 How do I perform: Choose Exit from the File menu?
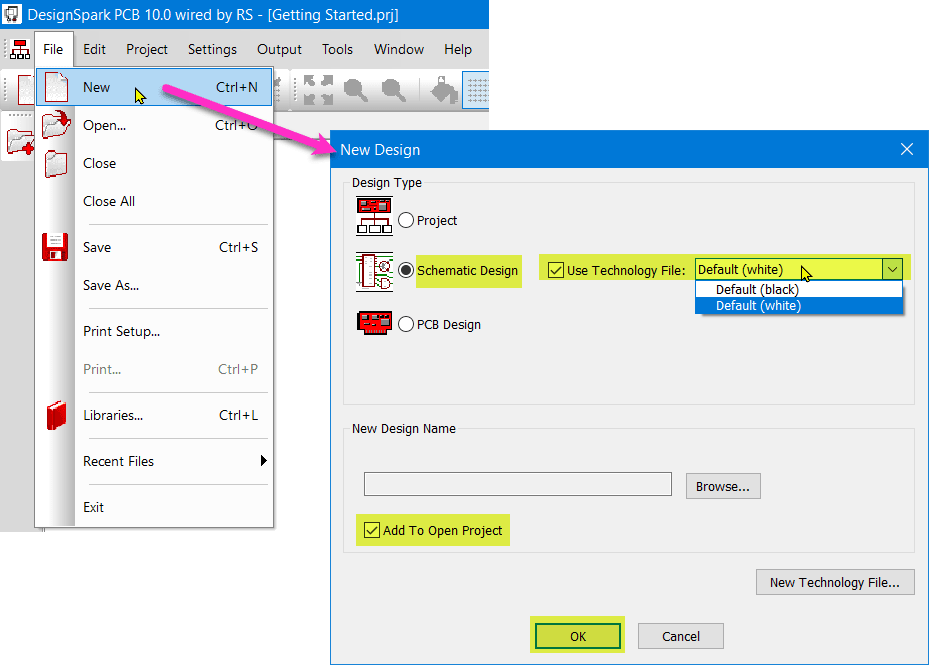point(154,507)
